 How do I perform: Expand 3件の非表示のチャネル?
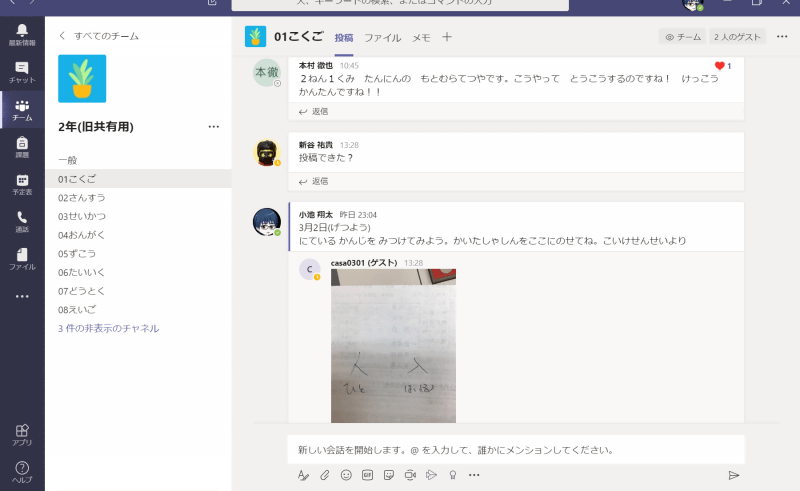click(109, 328)
